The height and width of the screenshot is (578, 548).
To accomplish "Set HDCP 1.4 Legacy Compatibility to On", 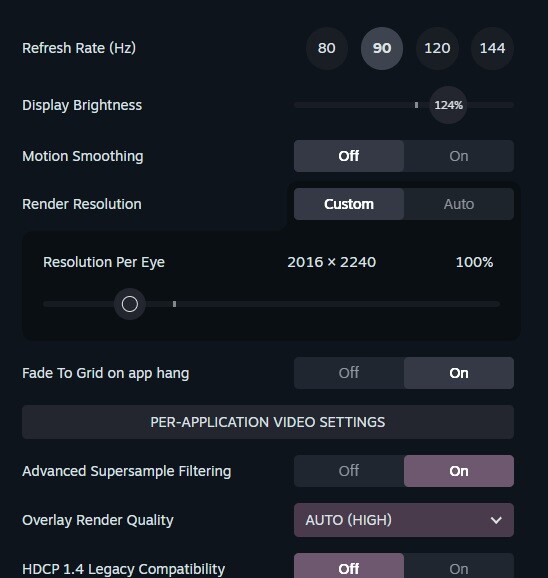I will pos(459,568).
